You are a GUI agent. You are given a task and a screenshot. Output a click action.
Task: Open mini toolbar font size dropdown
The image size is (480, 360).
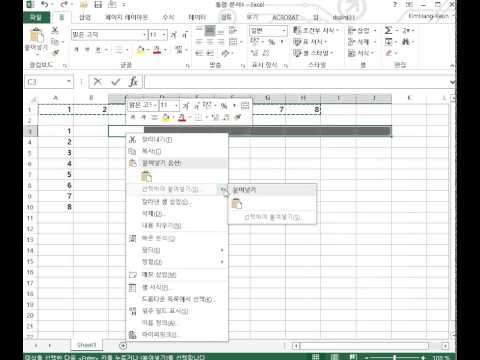(176, 106)
